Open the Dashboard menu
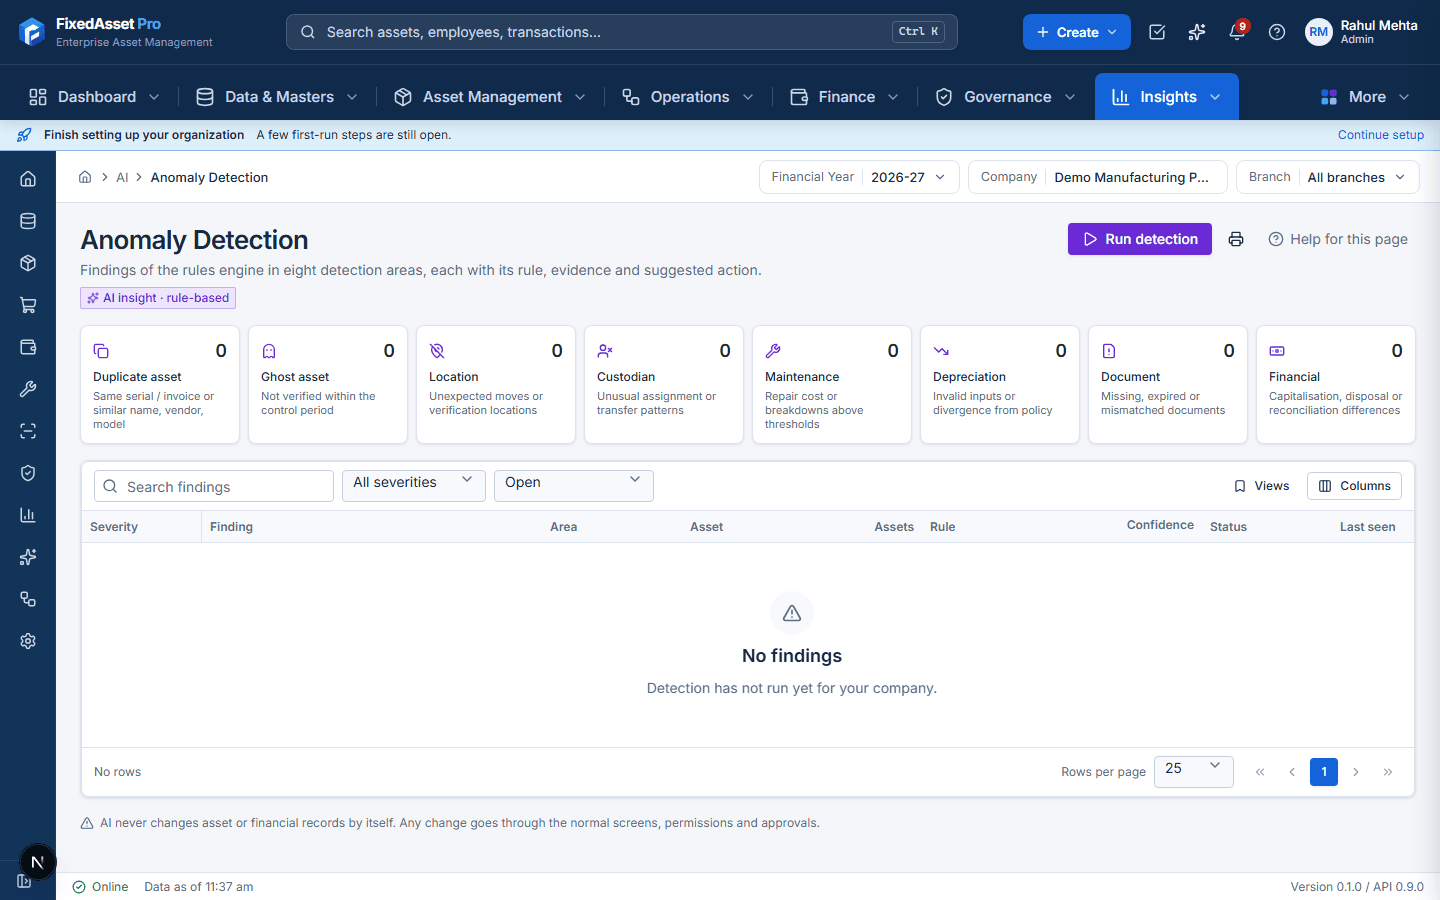The width and height of the screenshot is (1440, 900). tap(94, 97)
